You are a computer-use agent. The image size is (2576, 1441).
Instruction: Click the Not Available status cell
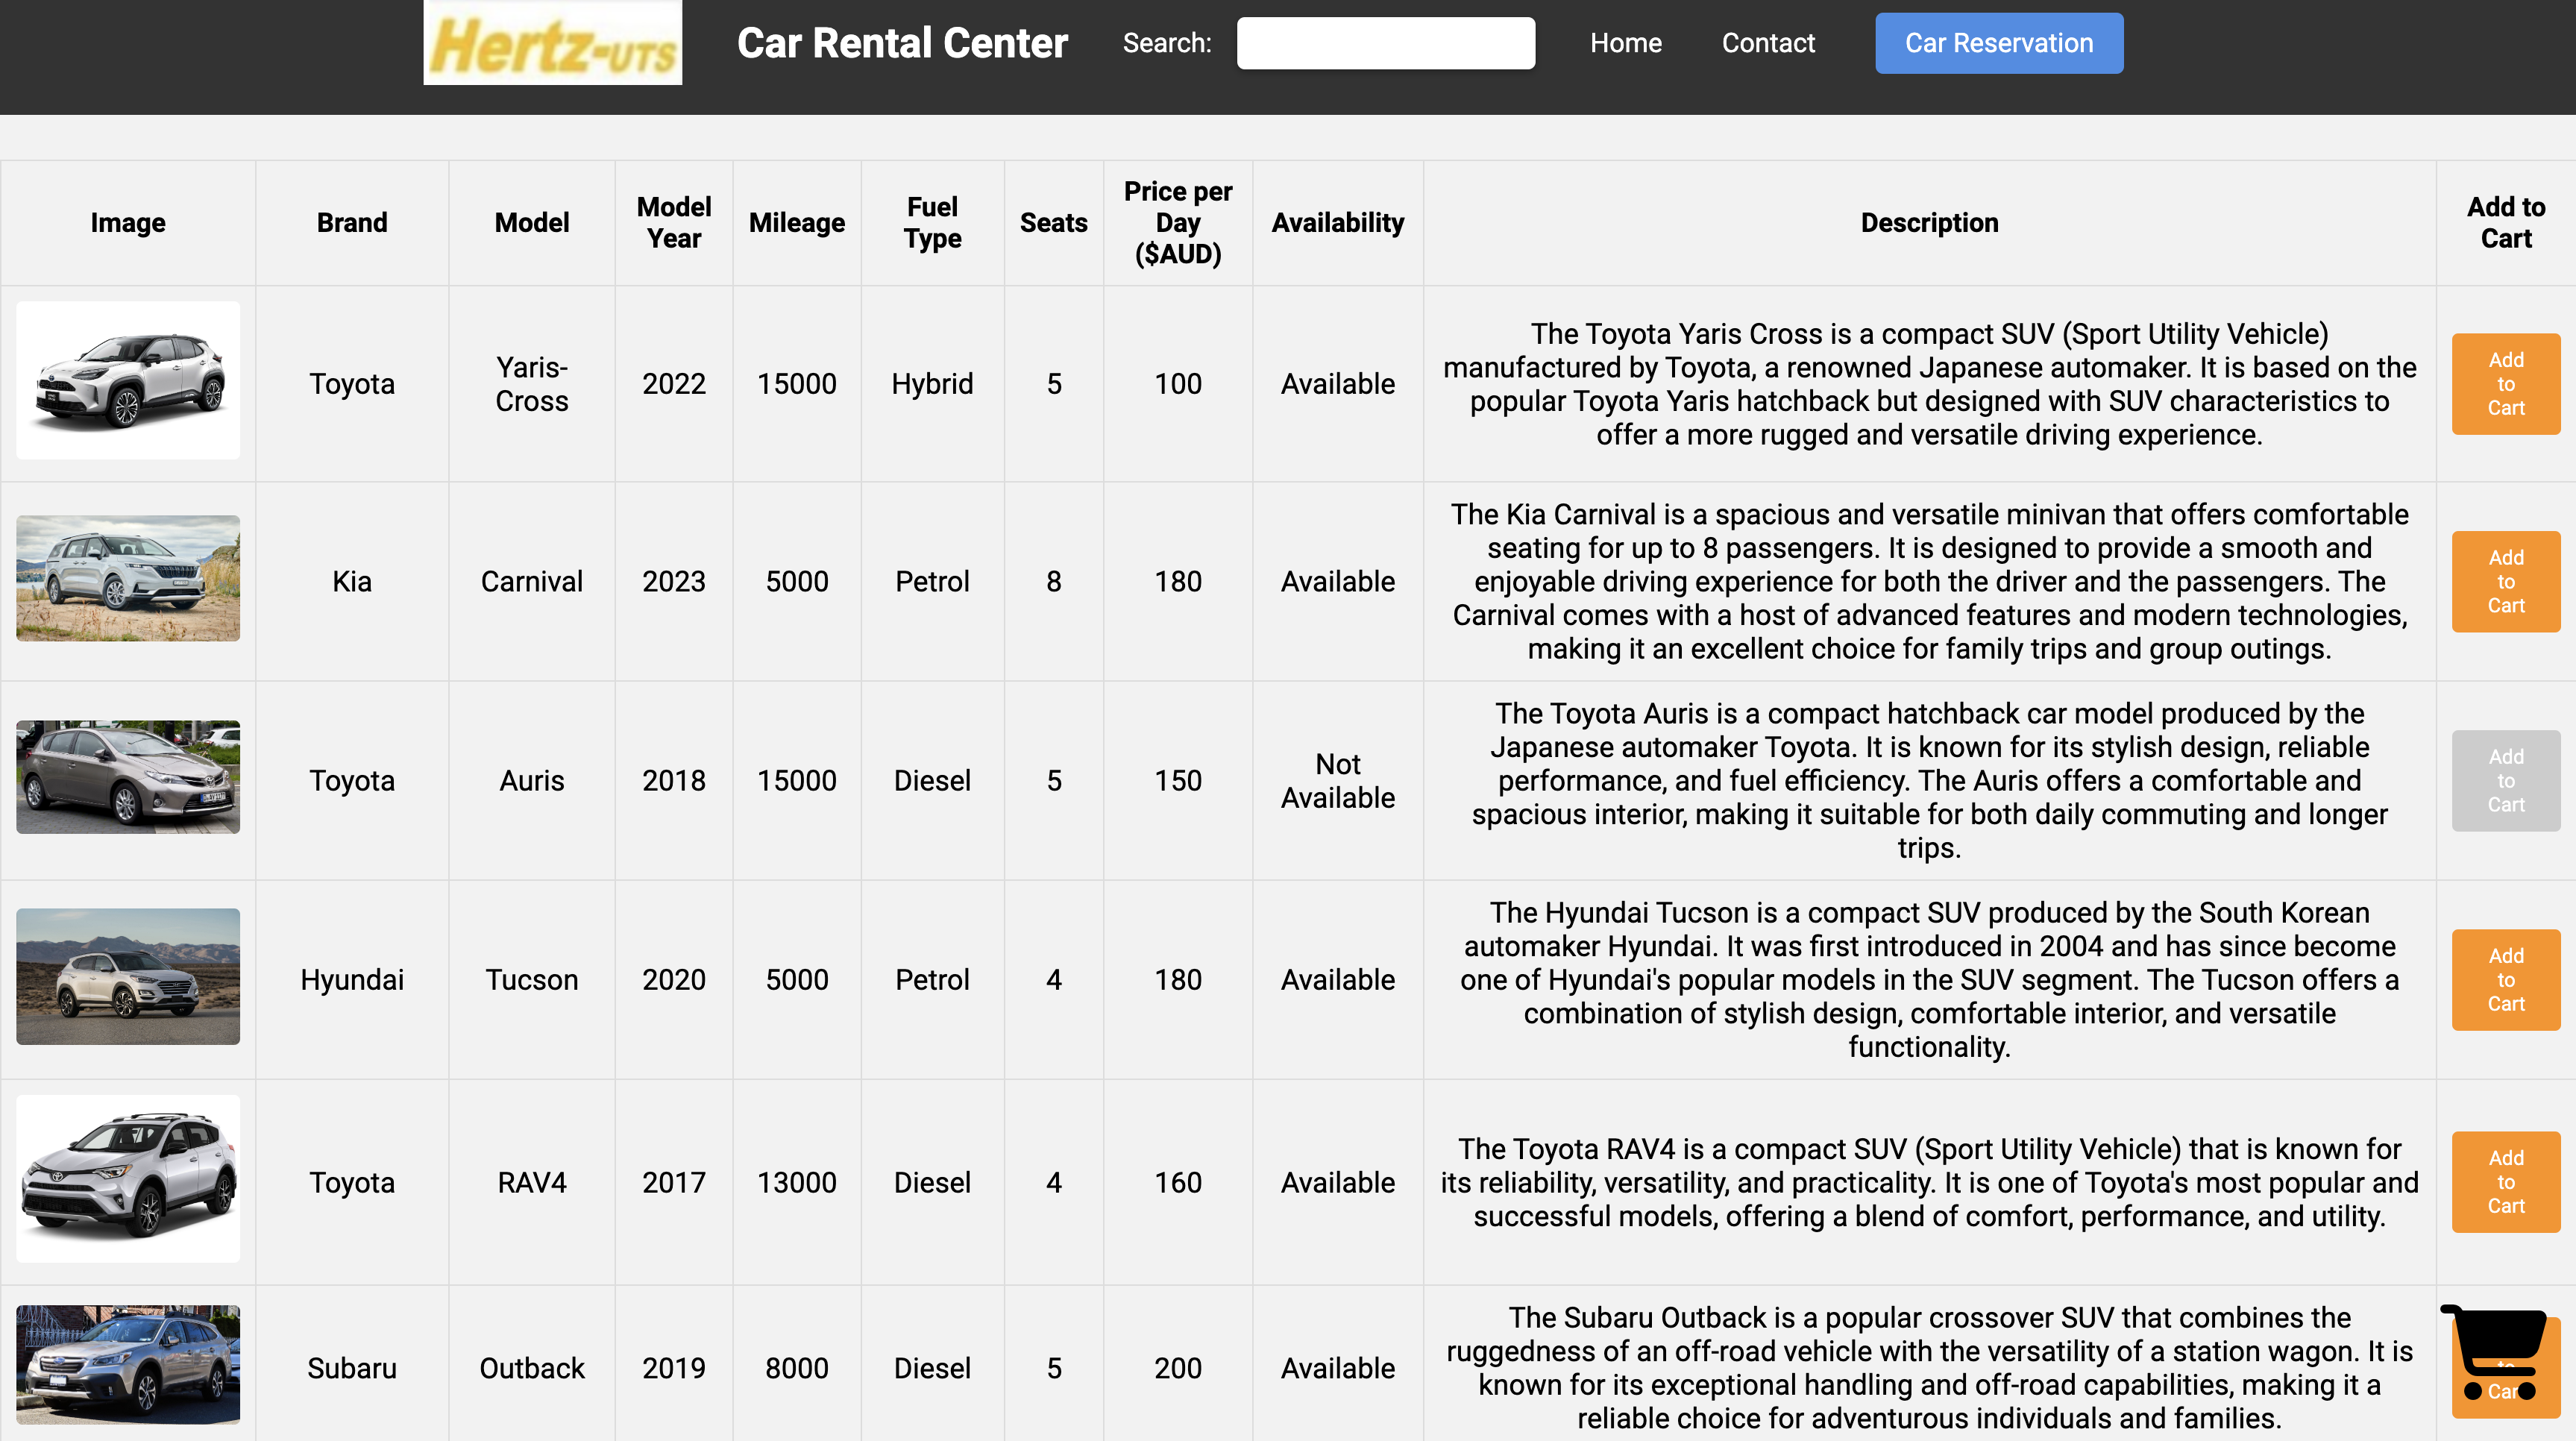tap(1338, 781)
